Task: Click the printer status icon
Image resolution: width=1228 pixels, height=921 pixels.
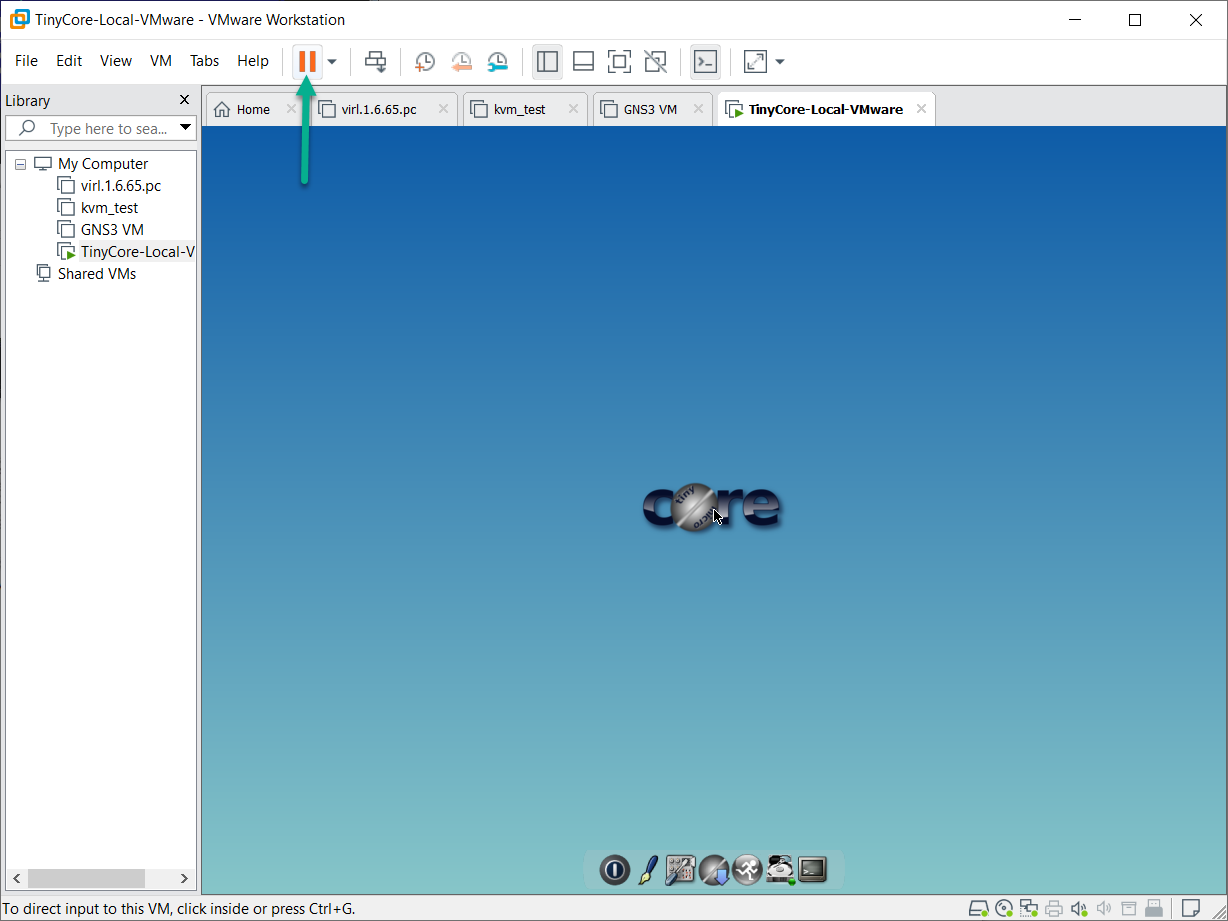Action: click(1054, 909)
